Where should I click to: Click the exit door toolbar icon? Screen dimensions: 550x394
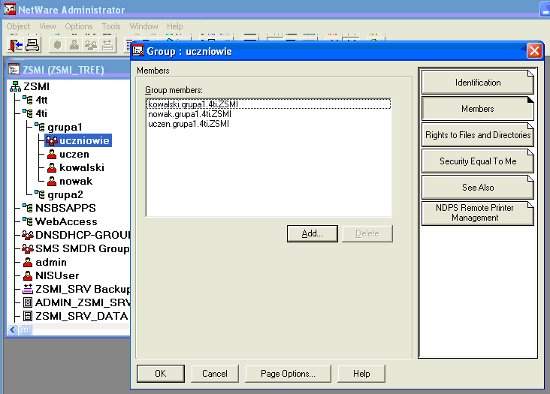coord(15,46)
